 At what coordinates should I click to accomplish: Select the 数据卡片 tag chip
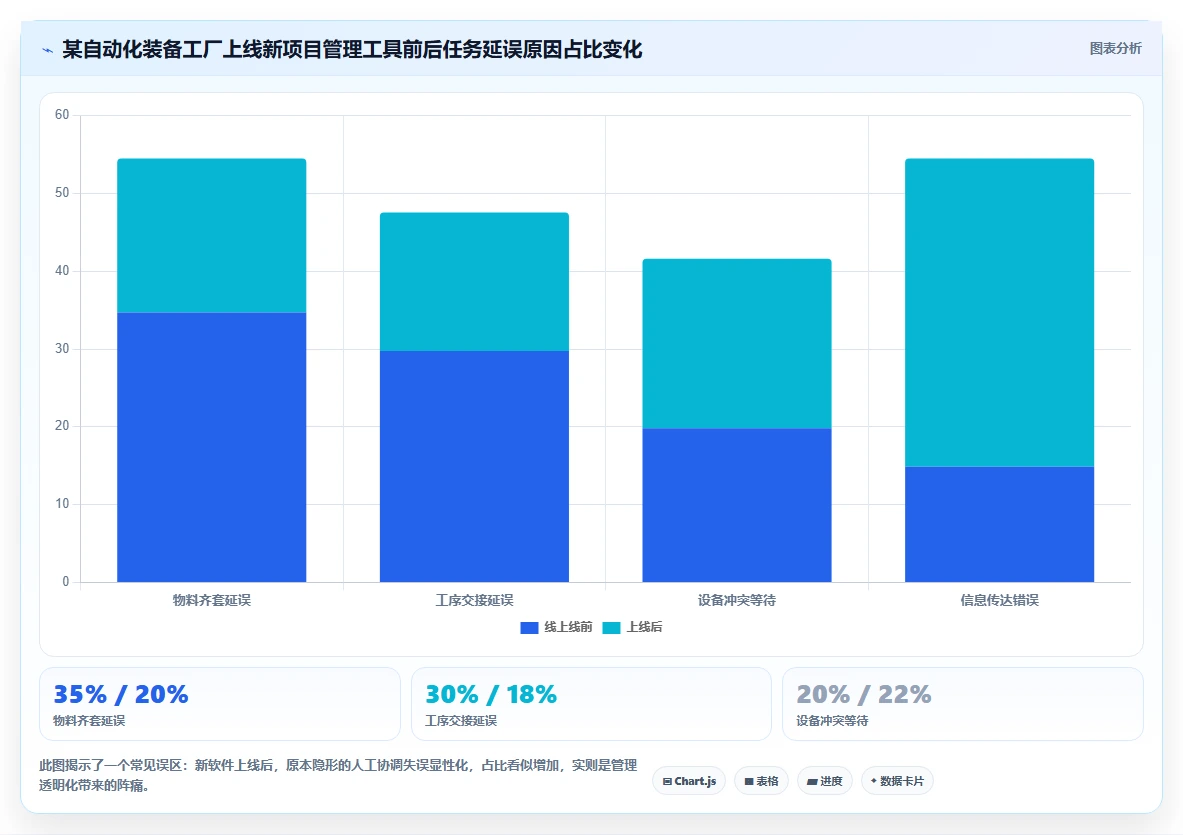coord(897,781)
